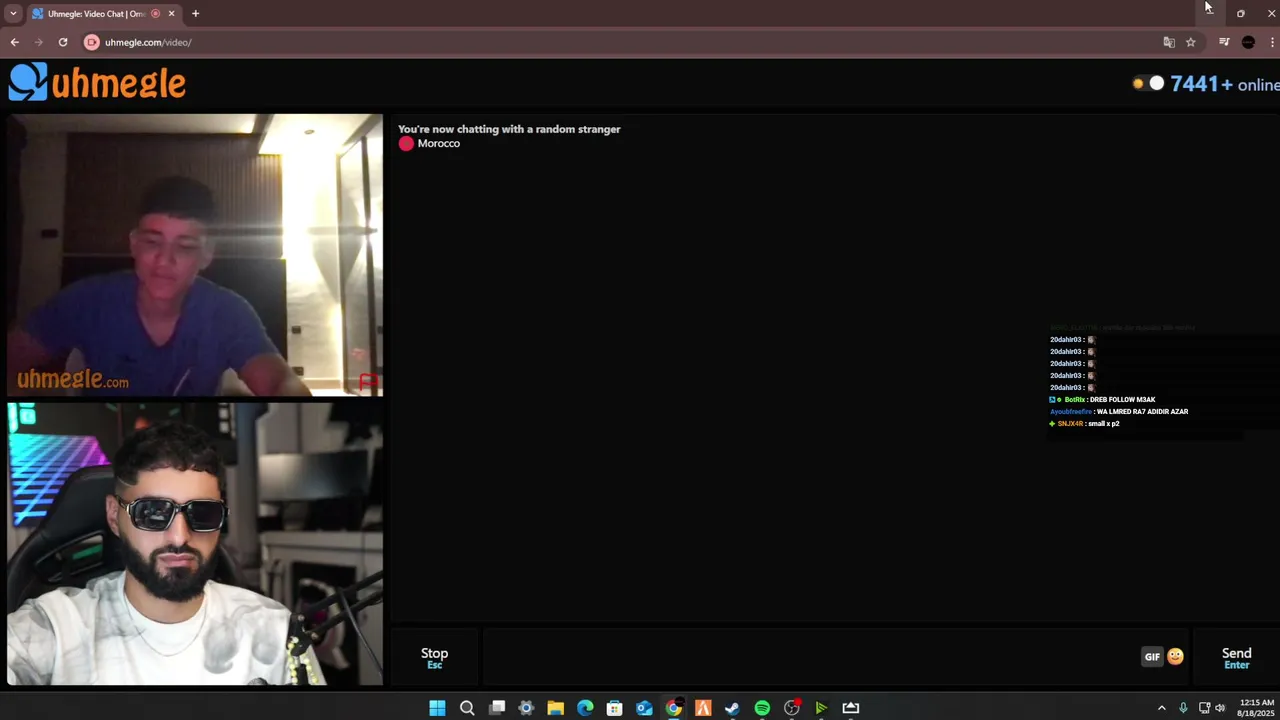Open the volume tray control
This screenshot has height=720, width=1280.
pos(1220,708)
